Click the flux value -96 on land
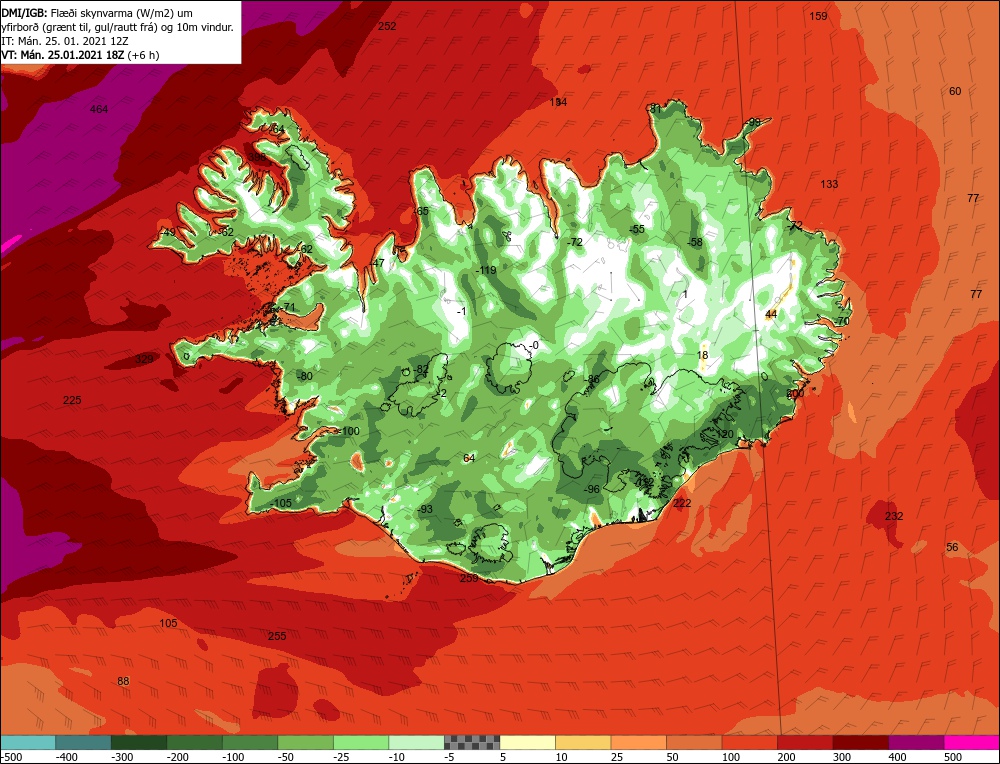This screenshot has height=764, width=1000. 592,489
